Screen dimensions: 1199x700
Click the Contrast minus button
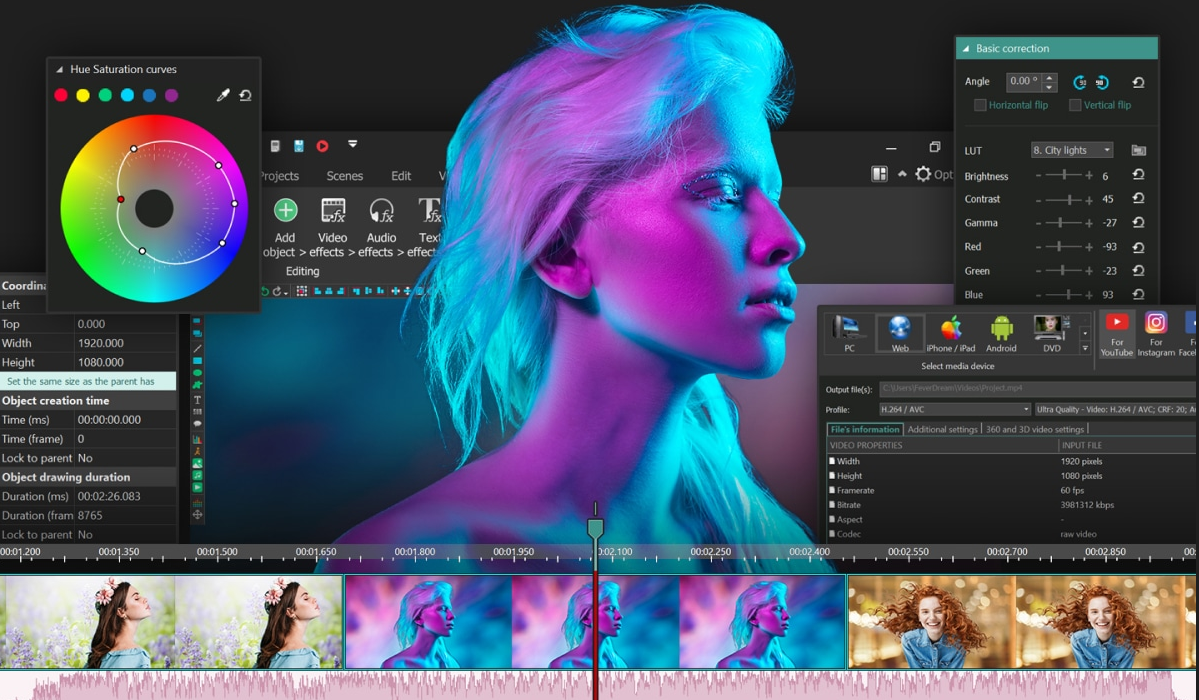(1038, 200)
